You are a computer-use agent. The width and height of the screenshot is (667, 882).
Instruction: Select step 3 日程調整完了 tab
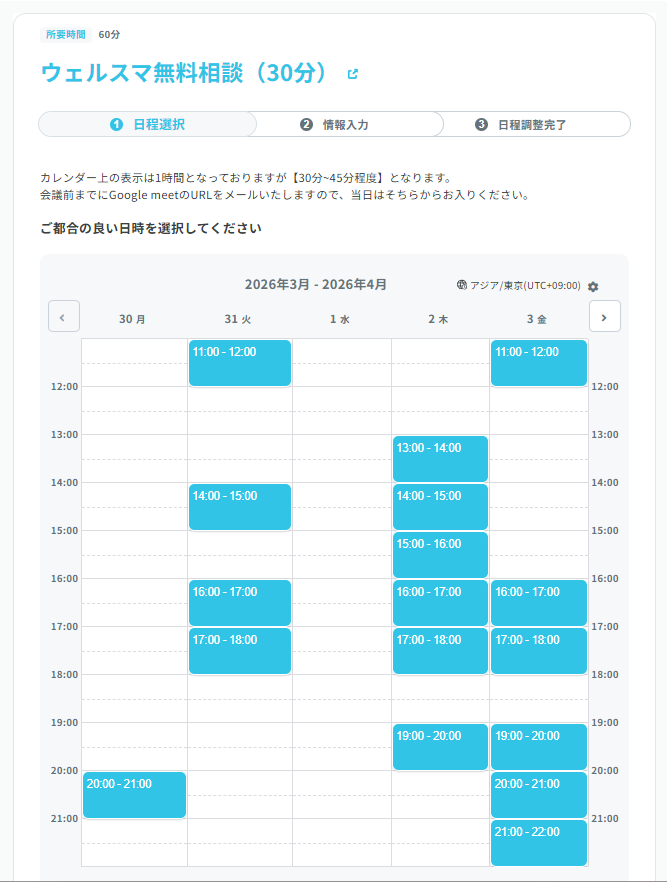click(526, 124)
